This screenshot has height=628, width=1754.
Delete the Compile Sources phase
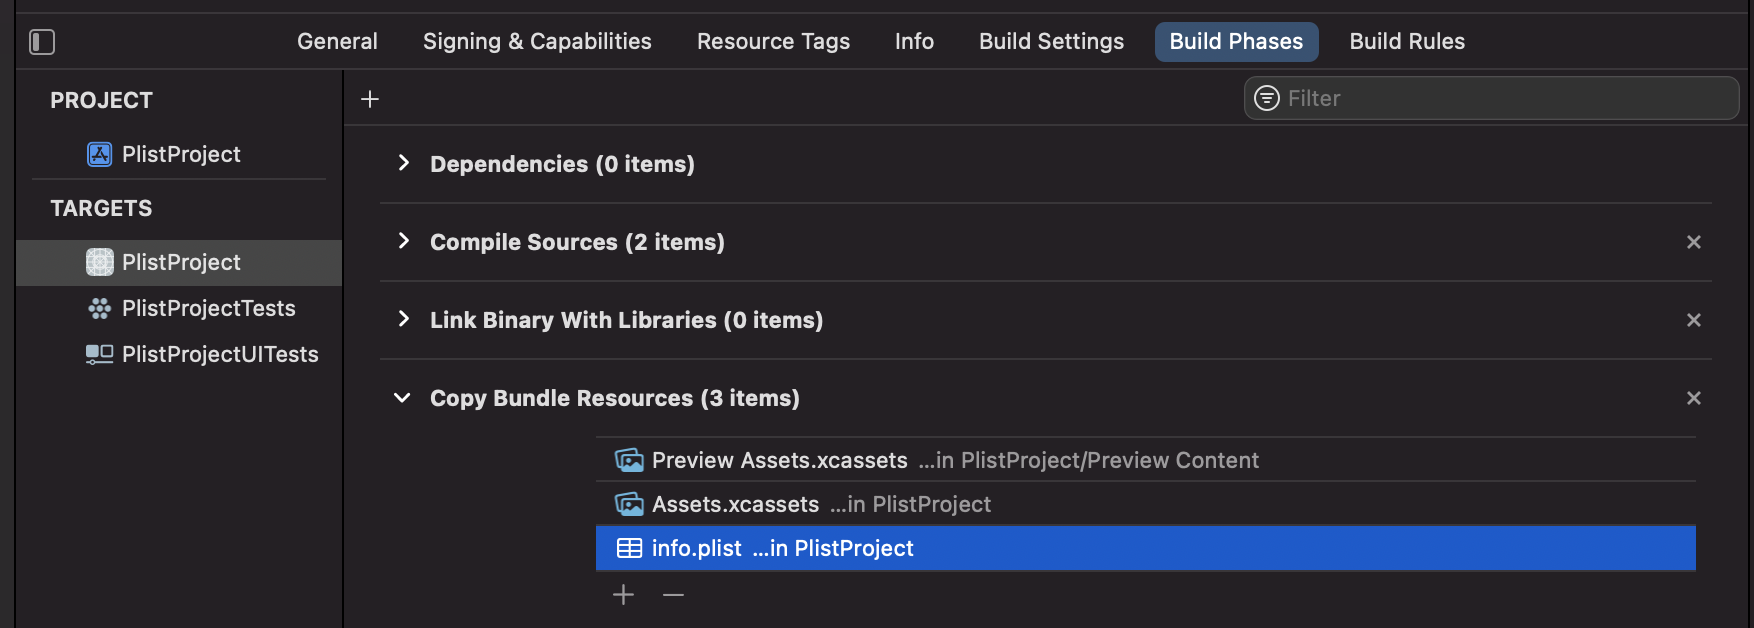1694,242
